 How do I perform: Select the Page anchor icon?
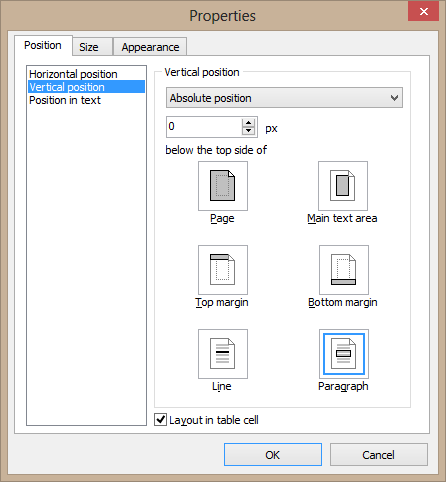tap(223, 186)
